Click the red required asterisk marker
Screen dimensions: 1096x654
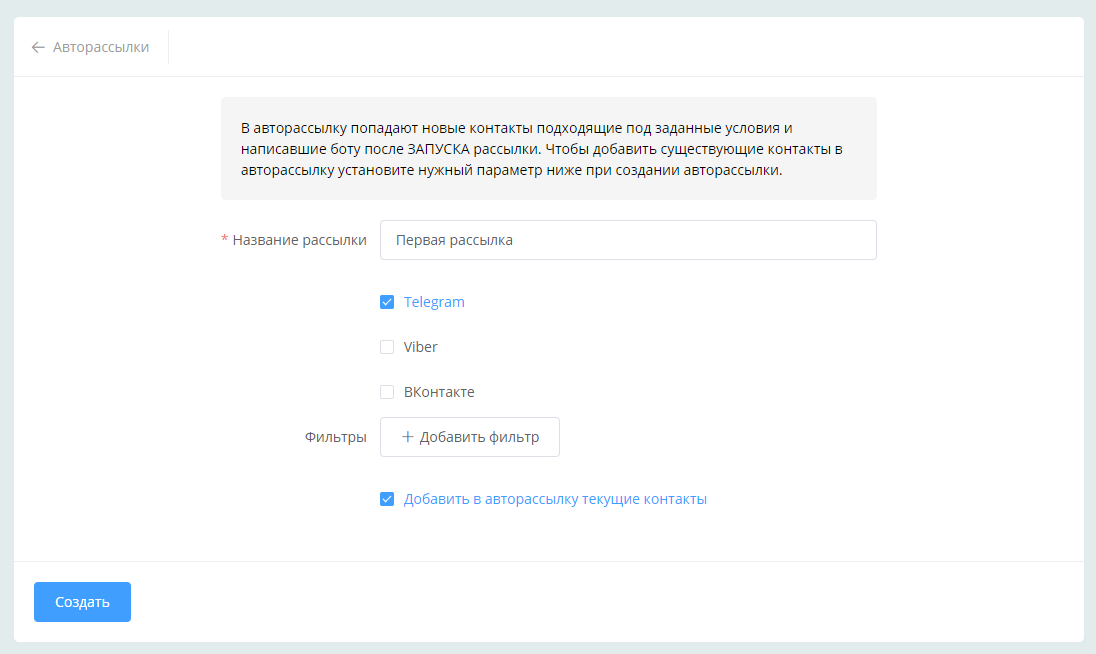click(224, 240)
